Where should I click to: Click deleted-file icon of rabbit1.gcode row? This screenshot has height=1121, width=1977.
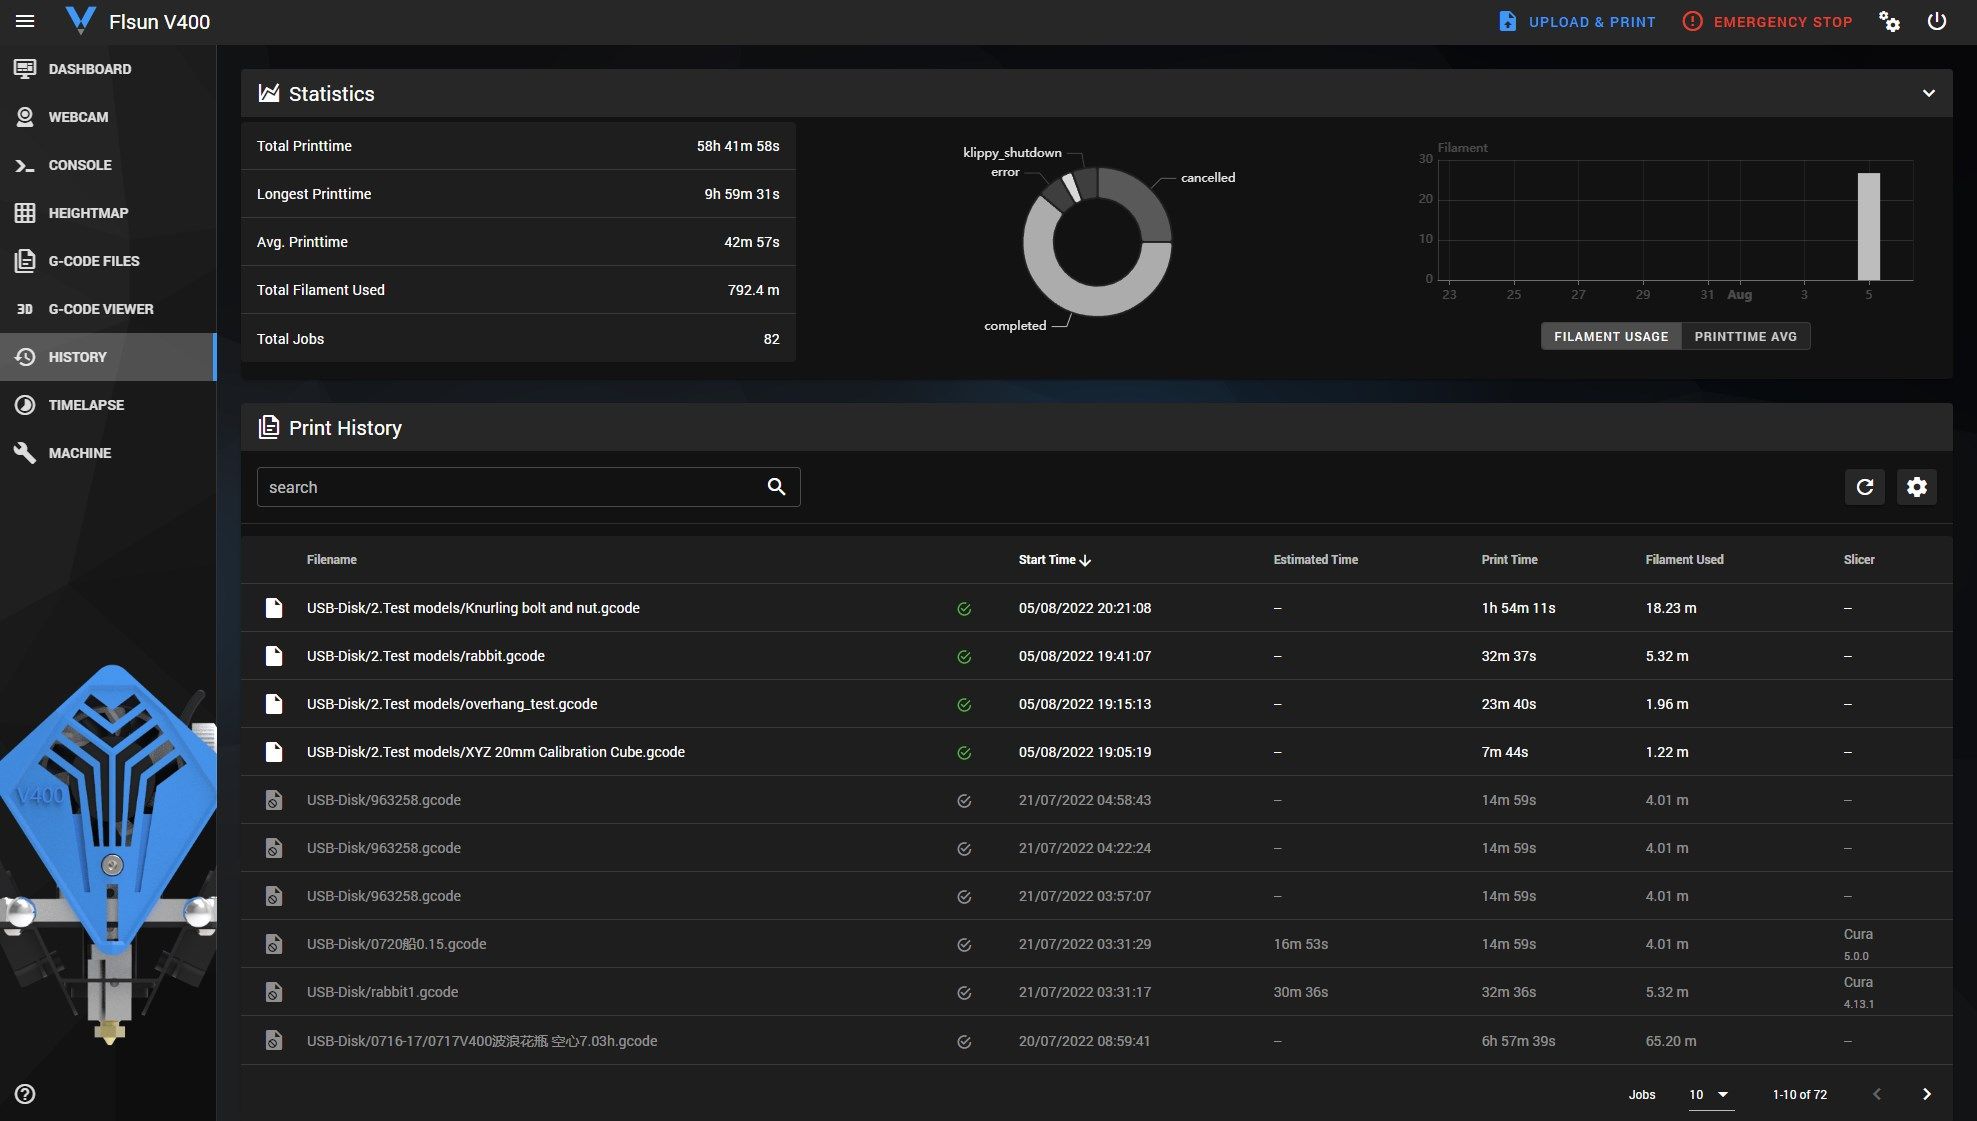coord(273,992)
